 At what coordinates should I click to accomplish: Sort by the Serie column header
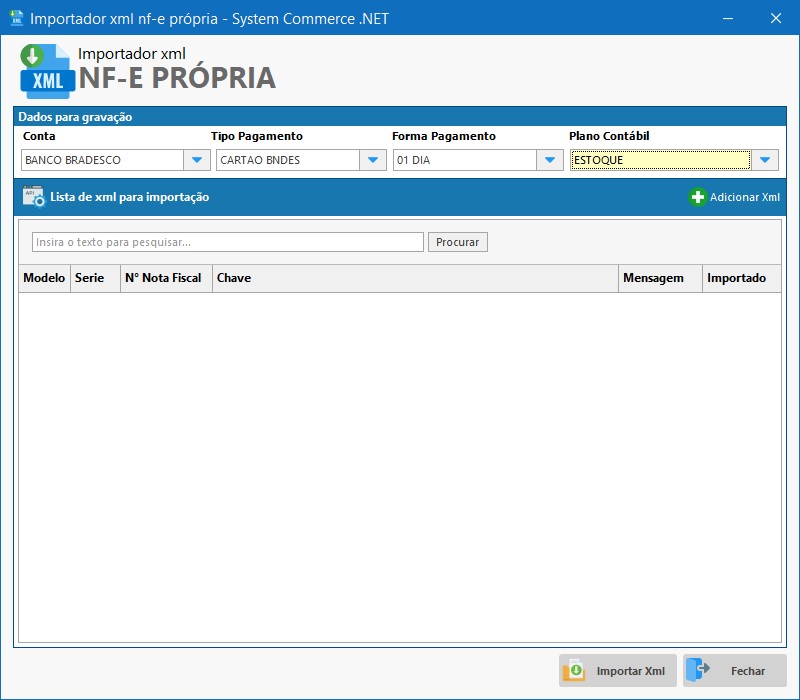tap(89, 278)
